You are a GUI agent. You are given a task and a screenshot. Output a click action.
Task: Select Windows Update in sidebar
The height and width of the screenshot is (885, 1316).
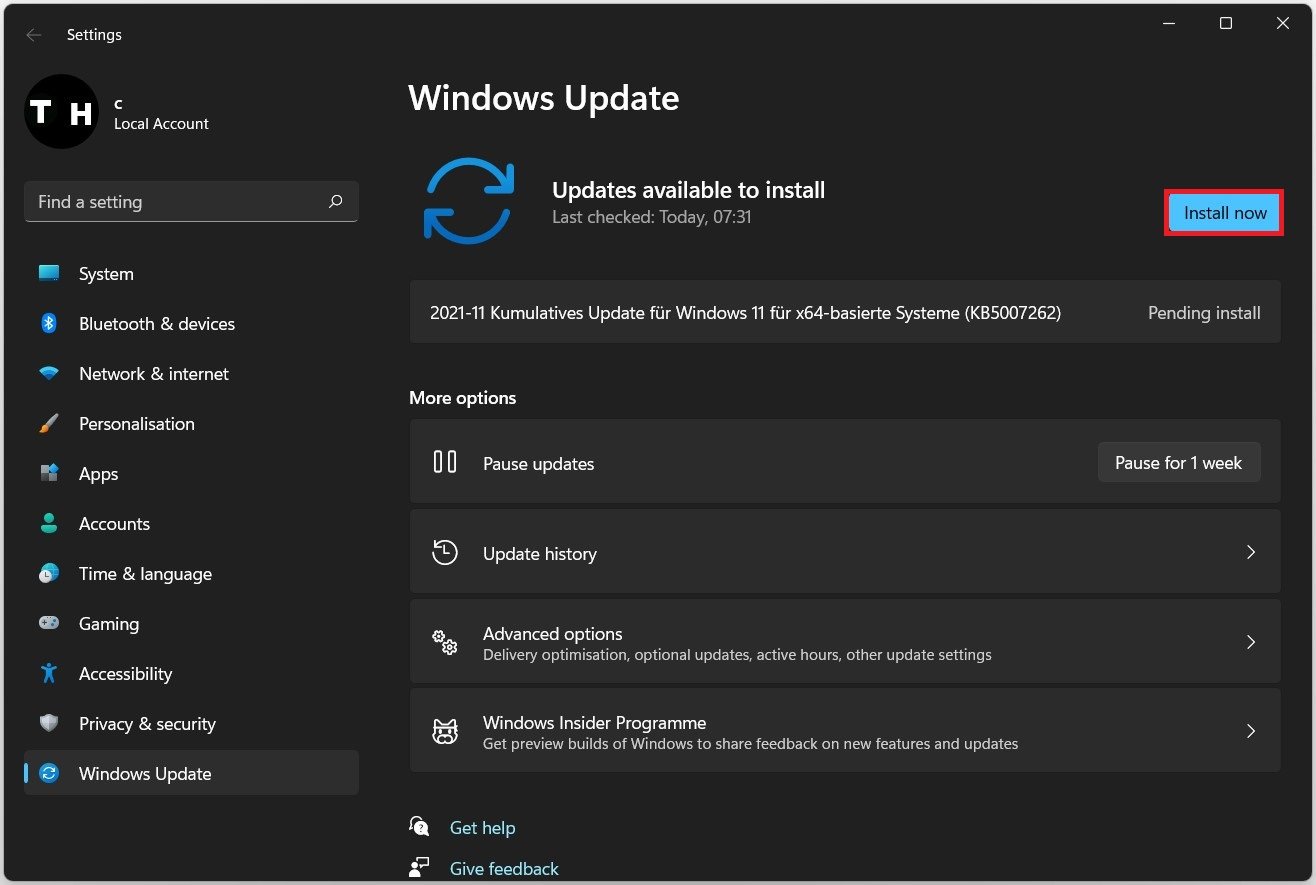(191, 774)
